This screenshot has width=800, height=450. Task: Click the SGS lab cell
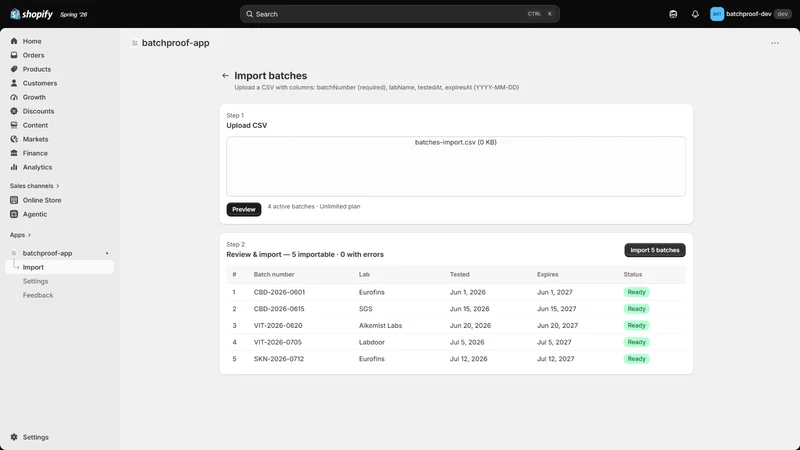coord(365,309)
